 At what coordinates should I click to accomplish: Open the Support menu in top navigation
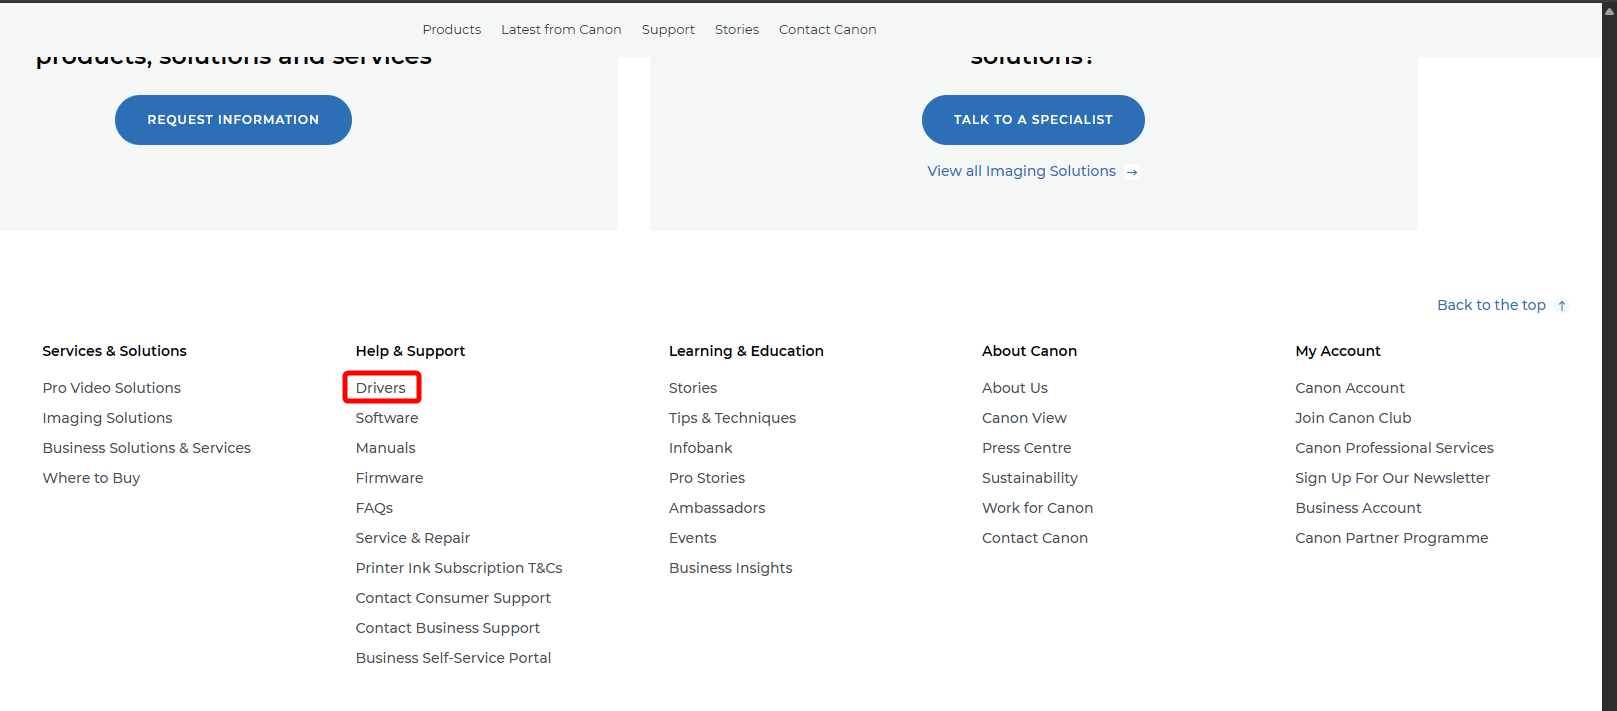(x=668, y=30)
